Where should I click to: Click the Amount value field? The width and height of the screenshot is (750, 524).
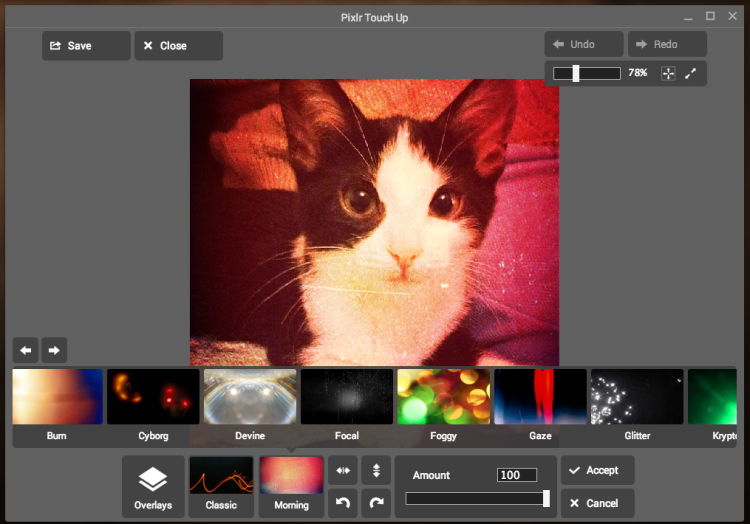coord(517,475)
